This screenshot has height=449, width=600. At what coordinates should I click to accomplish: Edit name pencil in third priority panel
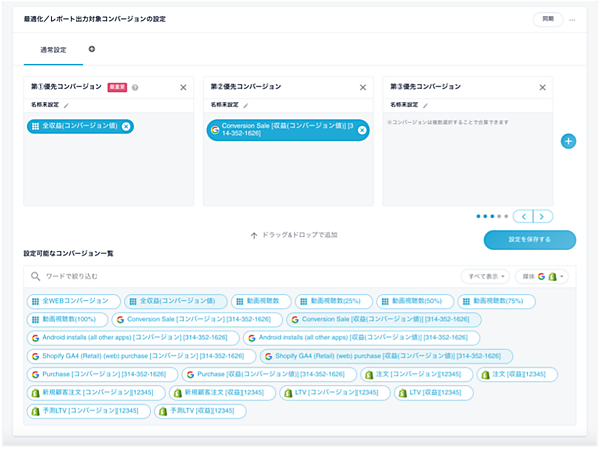tap(425, 105)
